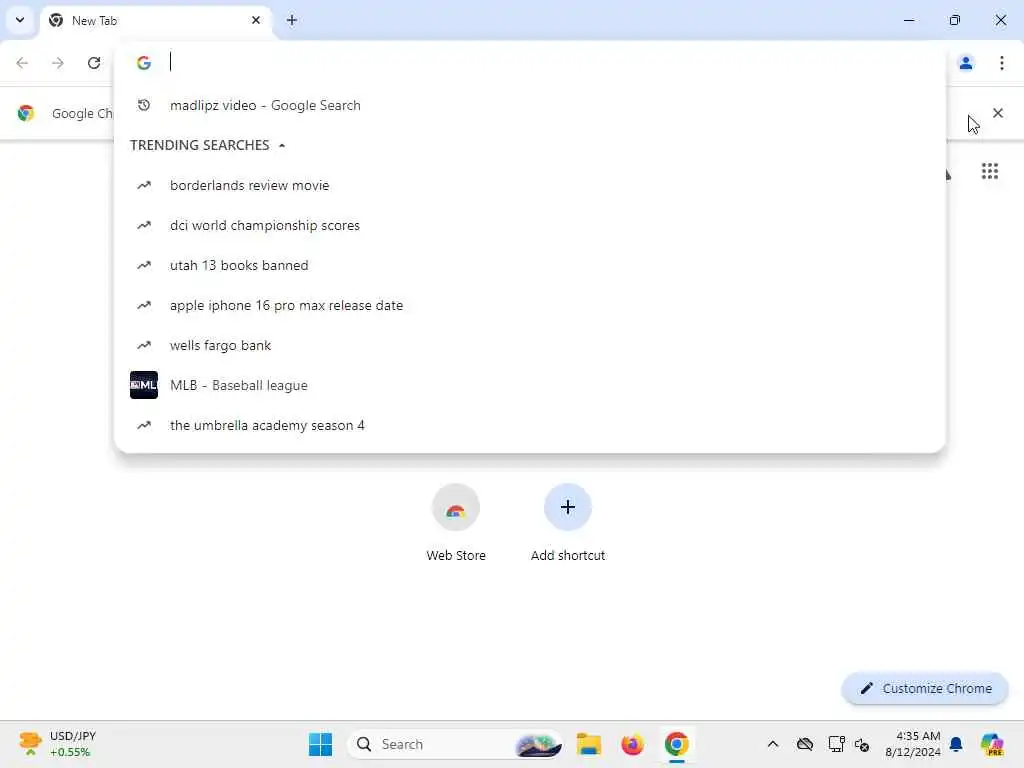This screenshot has width=1024, height=768.
Task: Click the taskbar Search box
Action: coord(455,744)
